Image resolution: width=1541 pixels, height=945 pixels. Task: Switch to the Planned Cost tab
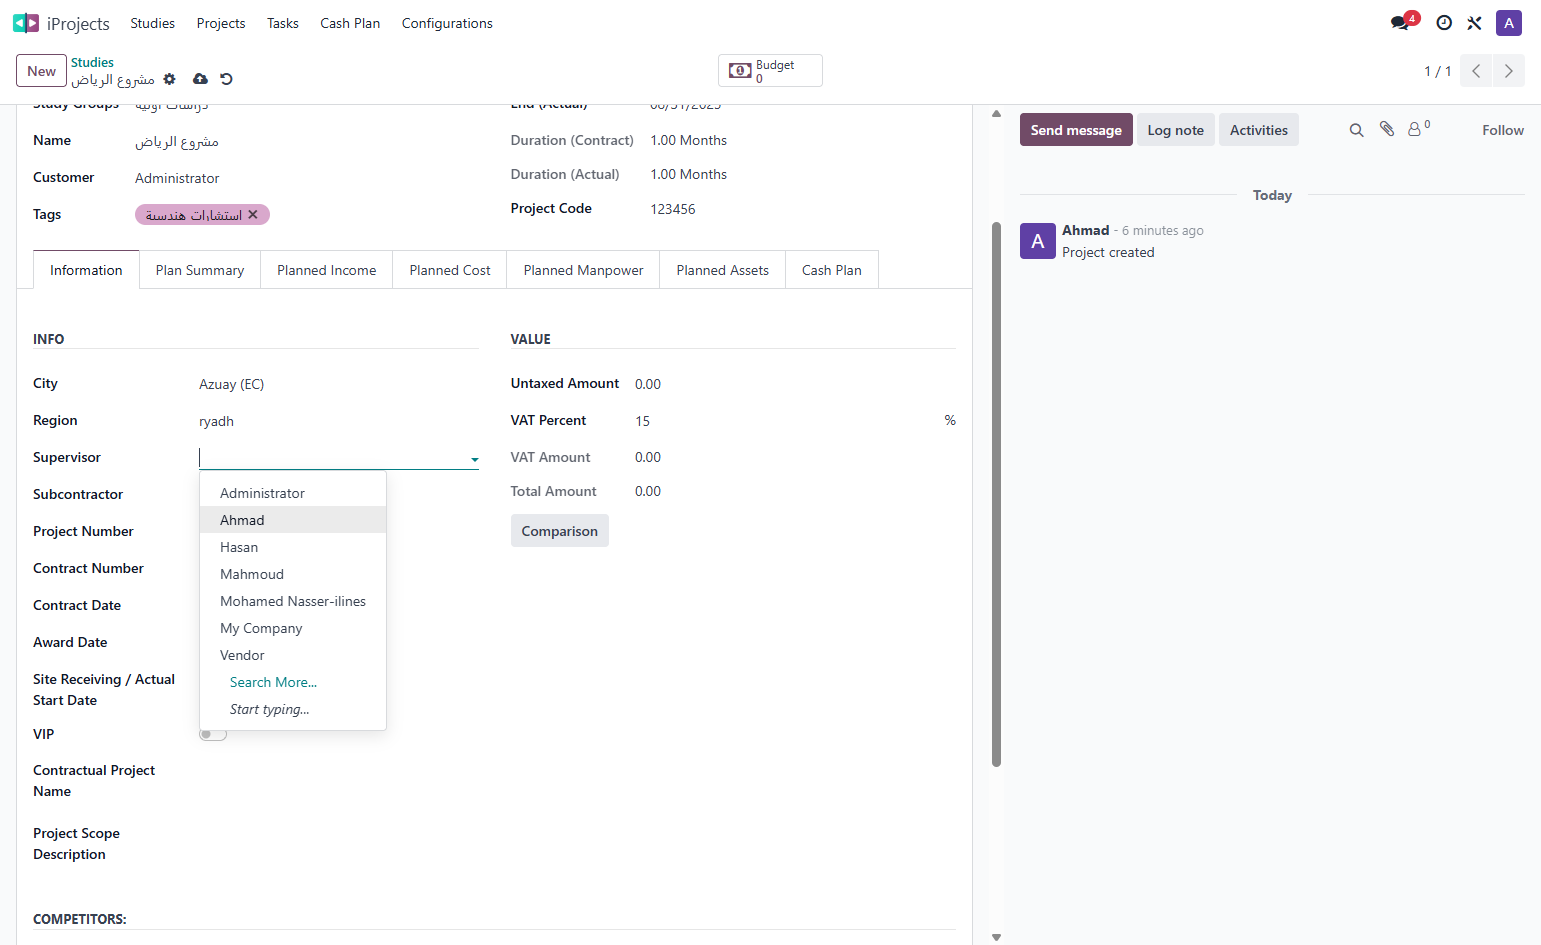pyautogui.click(x=450, y=270)
